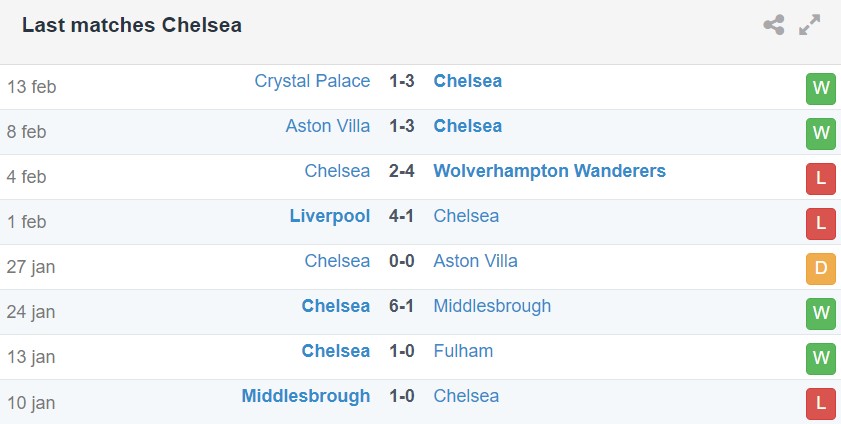Open the 0-0 match result
Image resolution: width=841 pixels, height=424 pixels.
(402, 261)
